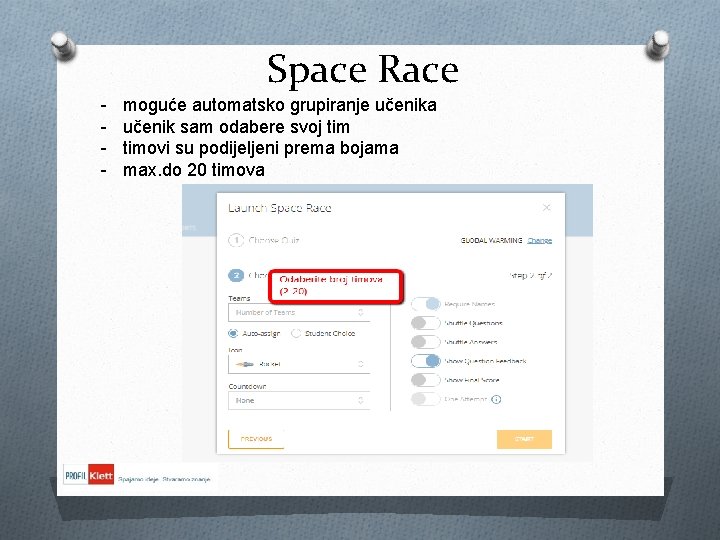This screenshot has width=720, height=540.
Task: Click the 'timovi su podijeljeni prema bojama' bullet
Action: coord(260,148)
